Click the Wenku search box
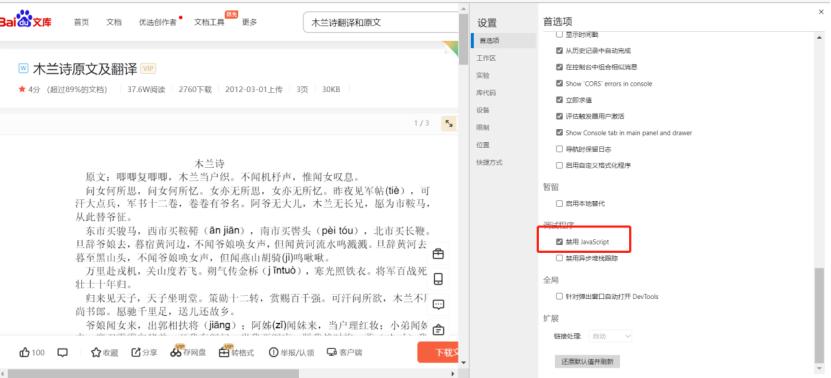Image resolution: width=831 pixels, height=378 pixels. [381, 23]
